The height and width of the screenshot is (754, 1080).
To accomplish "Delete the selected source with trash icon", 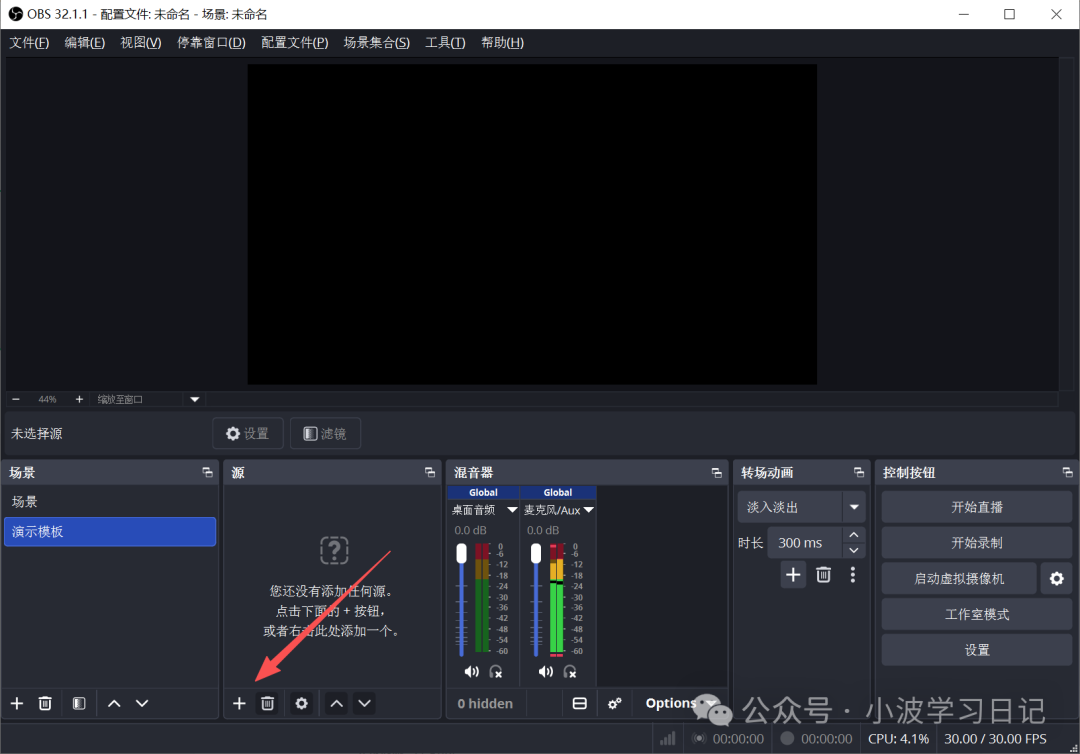I will coord(267,703).
